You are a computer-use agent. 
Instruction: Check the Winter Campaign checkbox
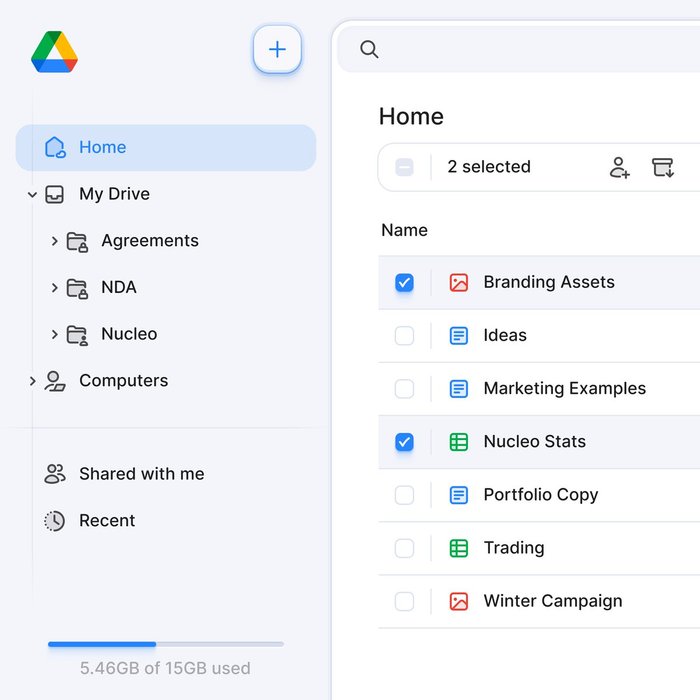click(404, 601)
